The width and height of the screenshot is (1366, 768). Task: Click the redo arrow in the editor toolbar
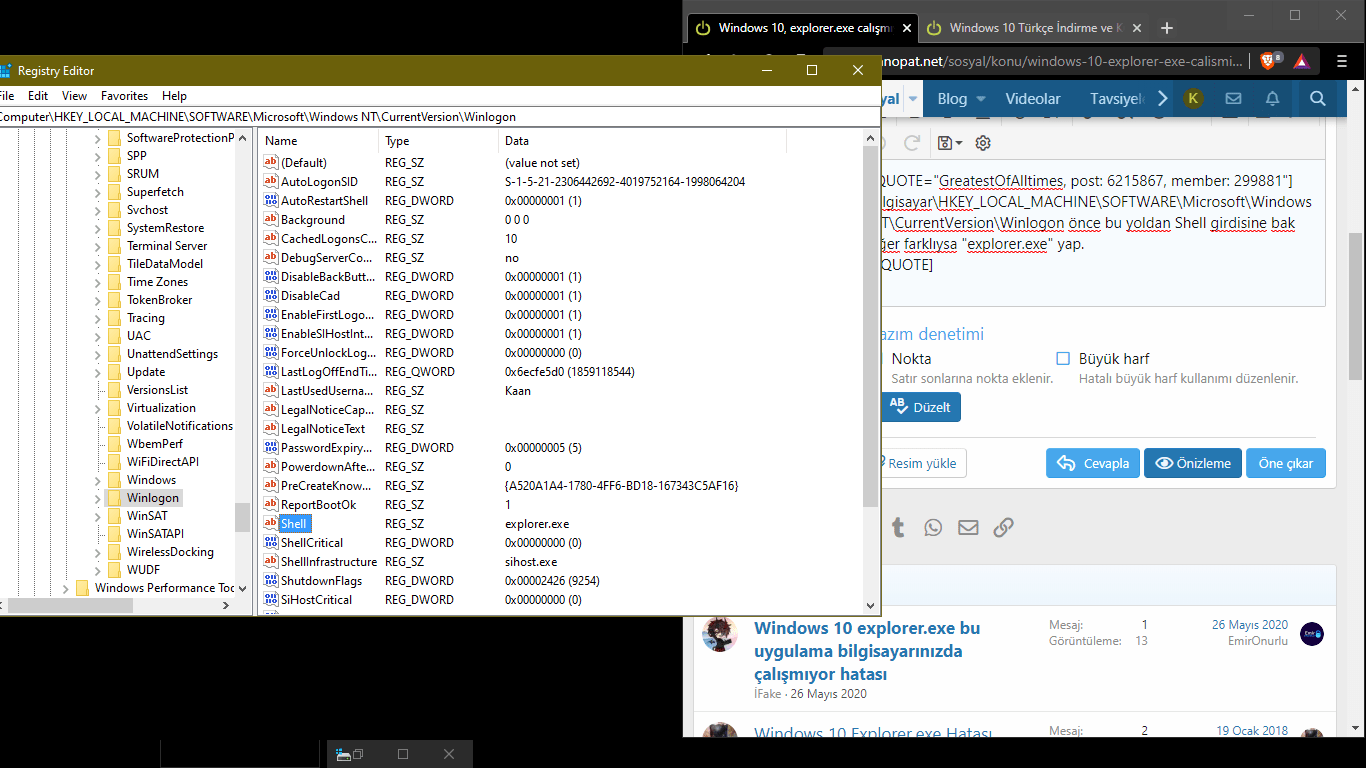(912, 143)
